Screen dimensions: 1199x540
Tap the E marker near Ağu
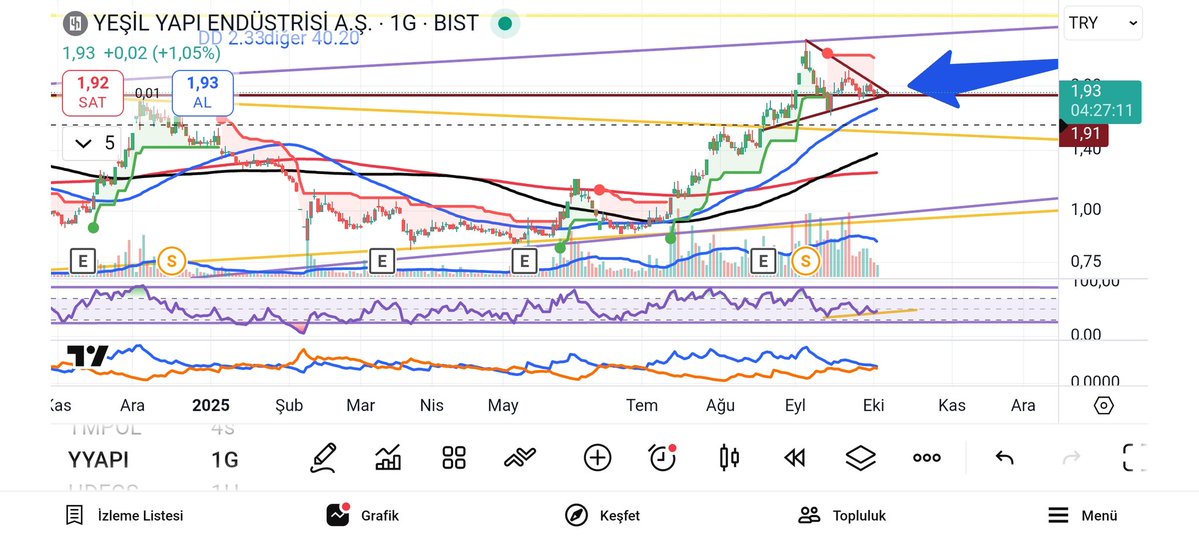coord(762,261)
